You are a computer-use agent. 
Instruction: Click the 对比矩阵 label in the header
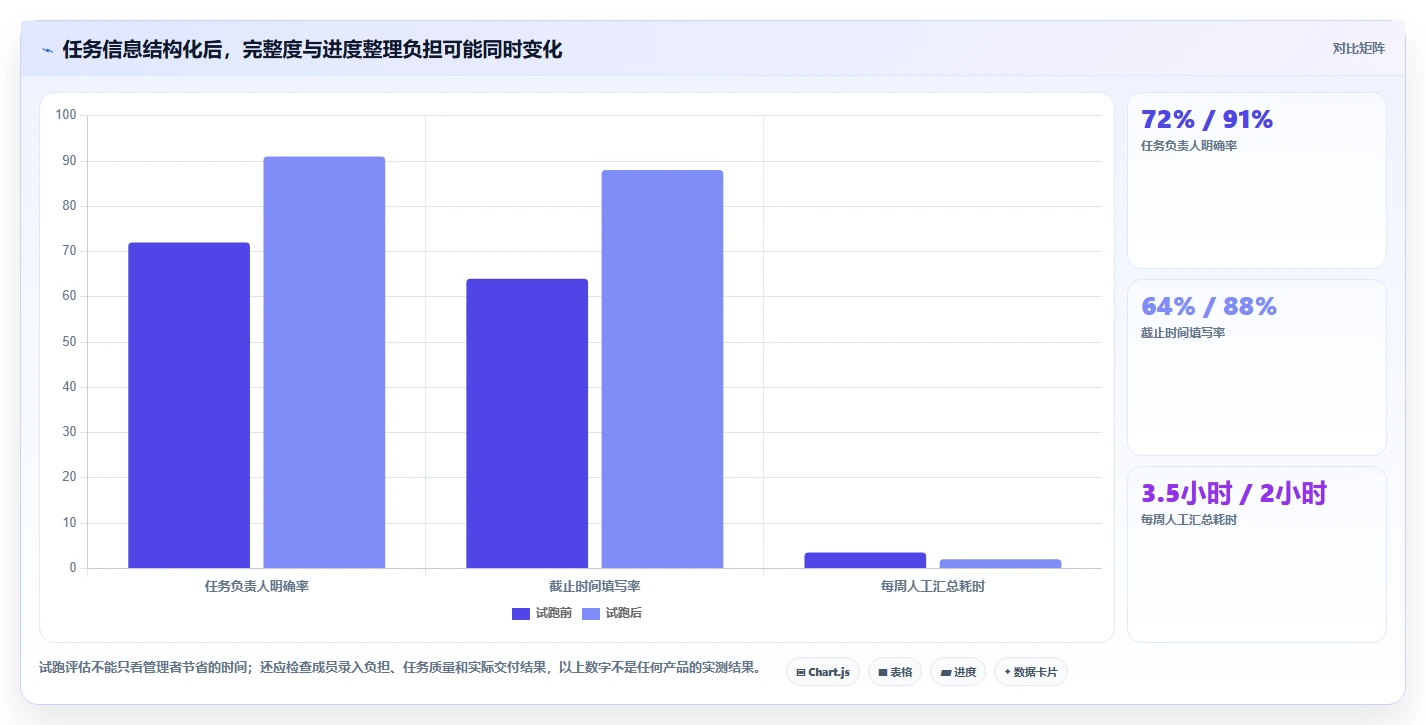pos(1359,48)
